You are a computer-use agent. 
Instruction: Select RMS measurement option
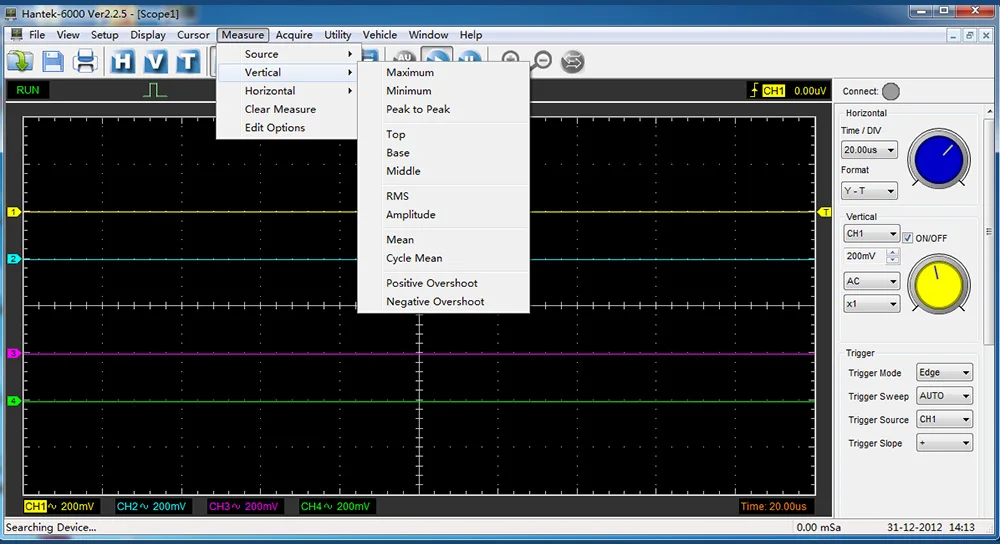pos(397,196)
